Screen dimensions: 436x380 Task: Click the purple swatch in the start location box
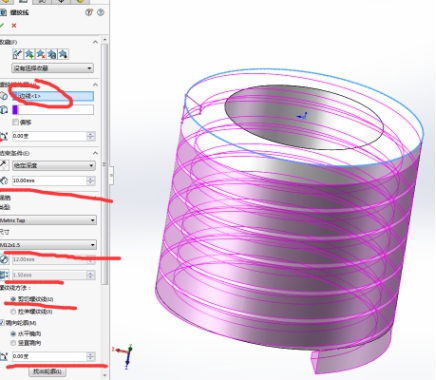pyautogui.click(x=15, y=110)
